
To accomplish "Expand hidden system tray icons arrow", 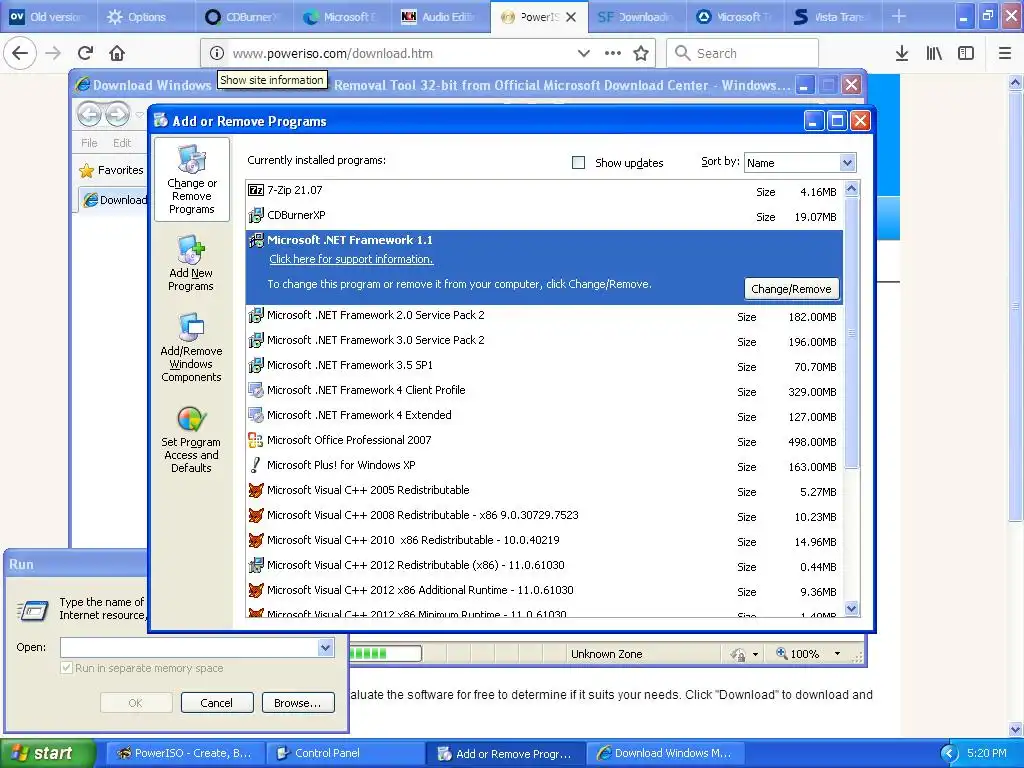I will 949,754.
